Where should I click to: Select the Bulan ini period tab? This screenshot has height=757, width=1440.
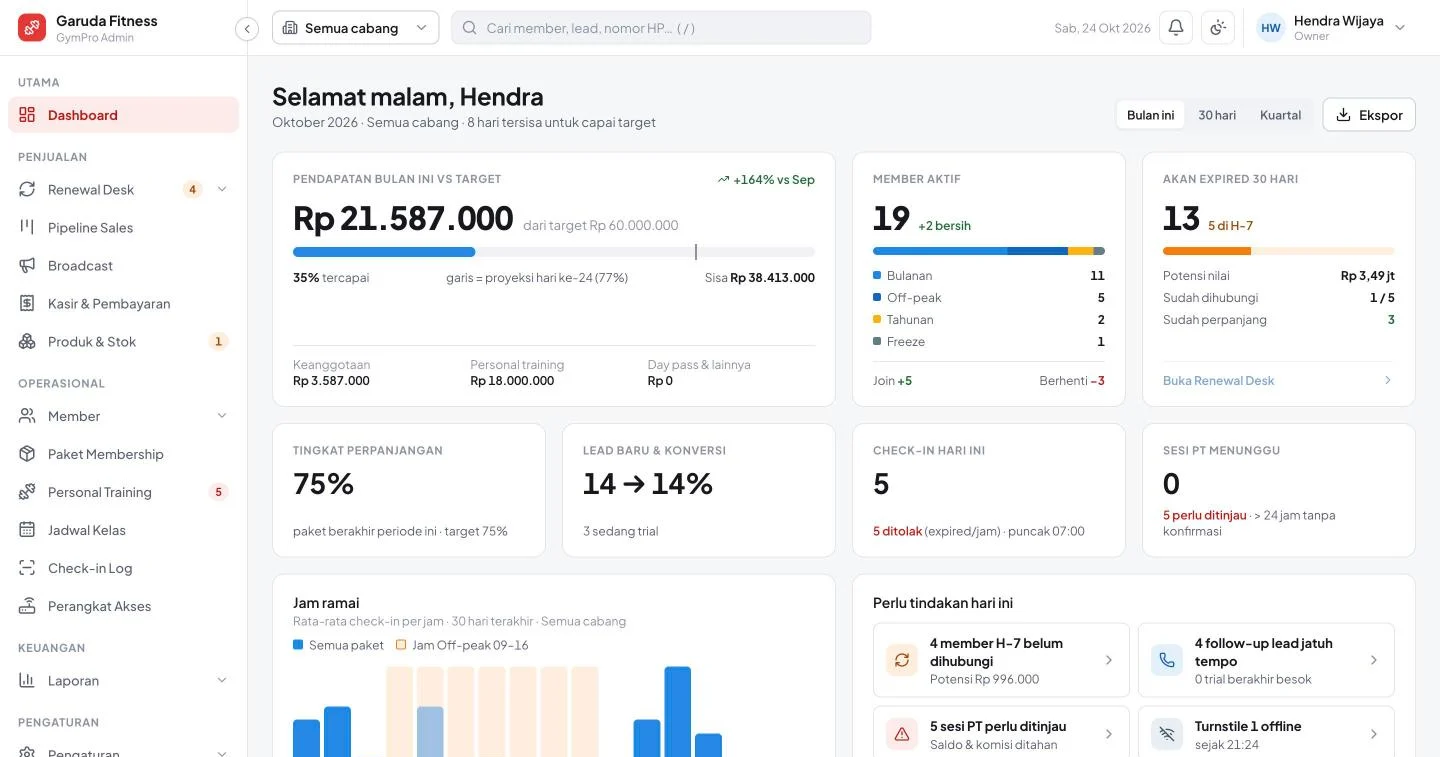click(x=1150, y=115)
